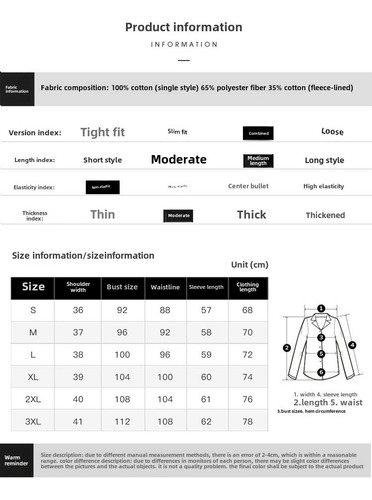Screen dimensions: 372x500
Task: Click the Bust size column header
Action: click(x=122, y=288)
